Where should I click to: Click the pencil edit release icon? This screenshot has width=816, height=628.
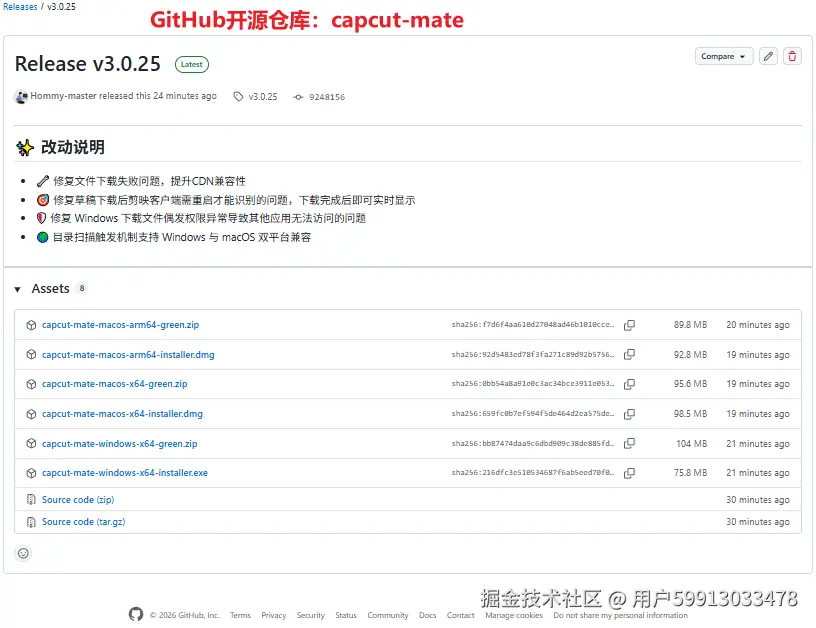coord(768,56)
